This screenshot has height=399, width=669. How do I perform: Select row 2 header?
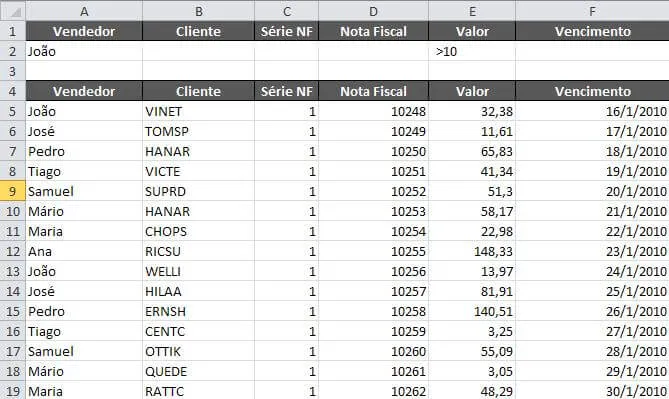(x=13, y=51)
